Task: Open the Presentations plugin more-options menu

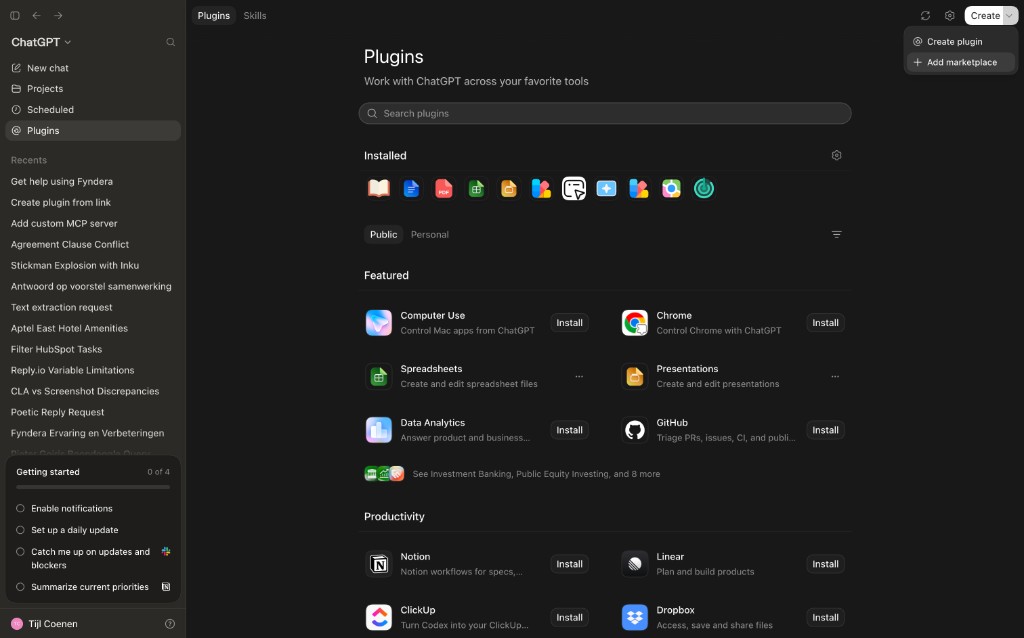Action: [835, 376]
